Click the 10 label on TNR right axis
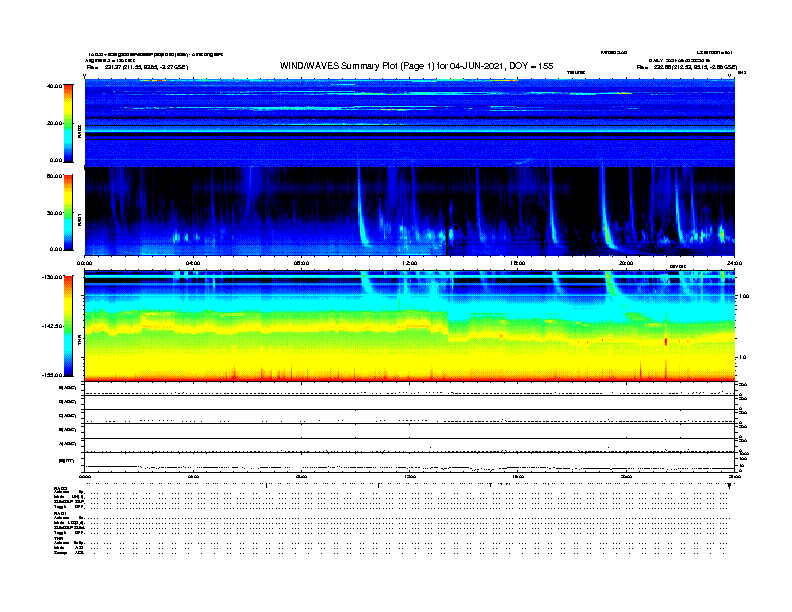 click(743, 358)
